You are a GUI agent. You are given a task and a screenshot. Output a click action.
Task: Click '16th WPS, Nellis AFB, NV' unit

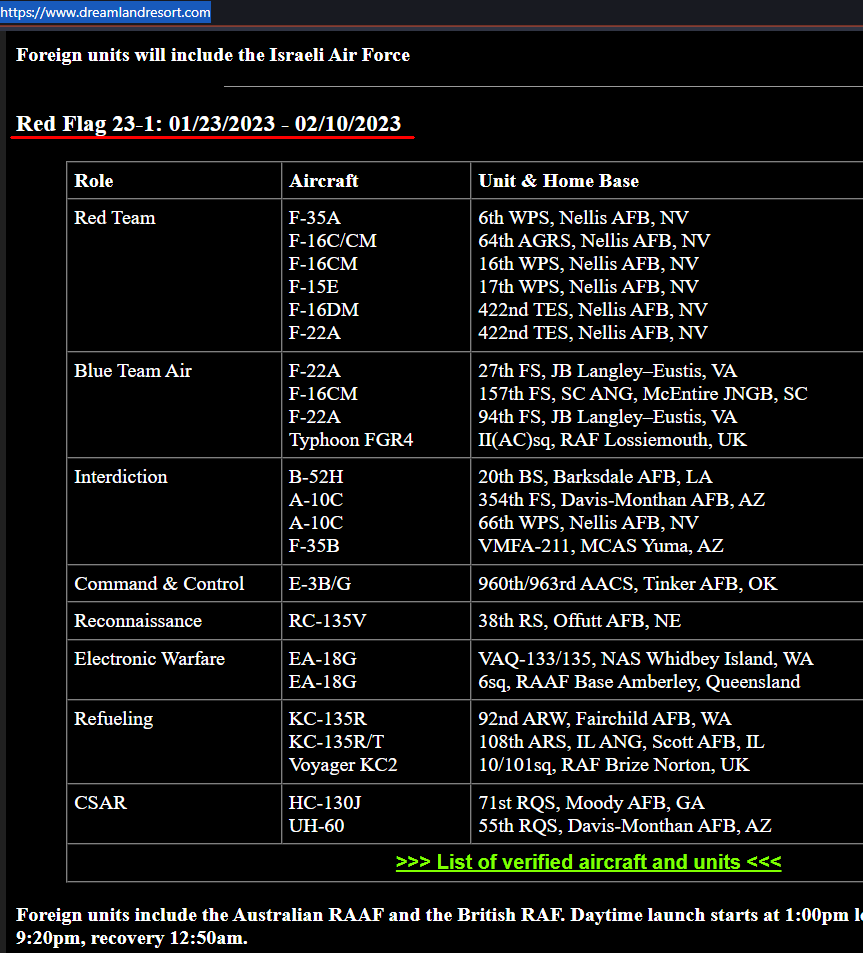click(588, 264)
